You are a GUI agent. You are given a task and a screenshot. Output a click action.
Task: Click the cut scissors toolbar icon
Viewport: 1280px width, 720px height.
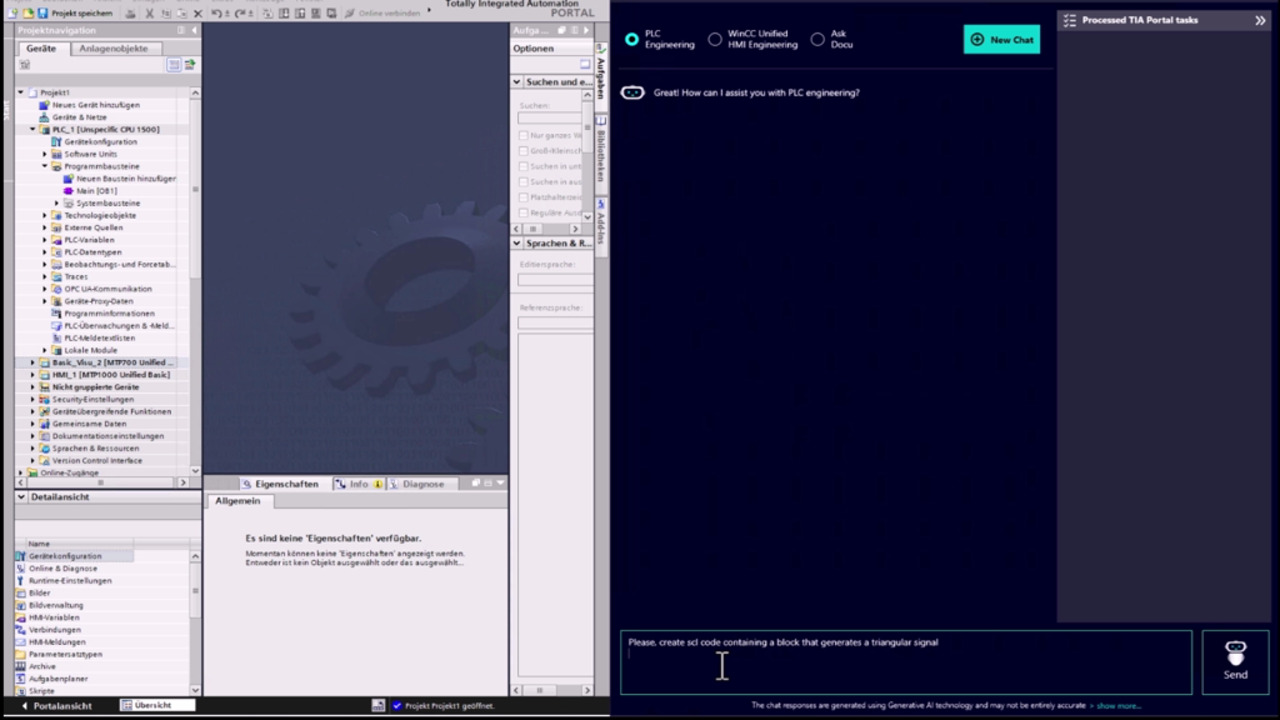[149, 13]
